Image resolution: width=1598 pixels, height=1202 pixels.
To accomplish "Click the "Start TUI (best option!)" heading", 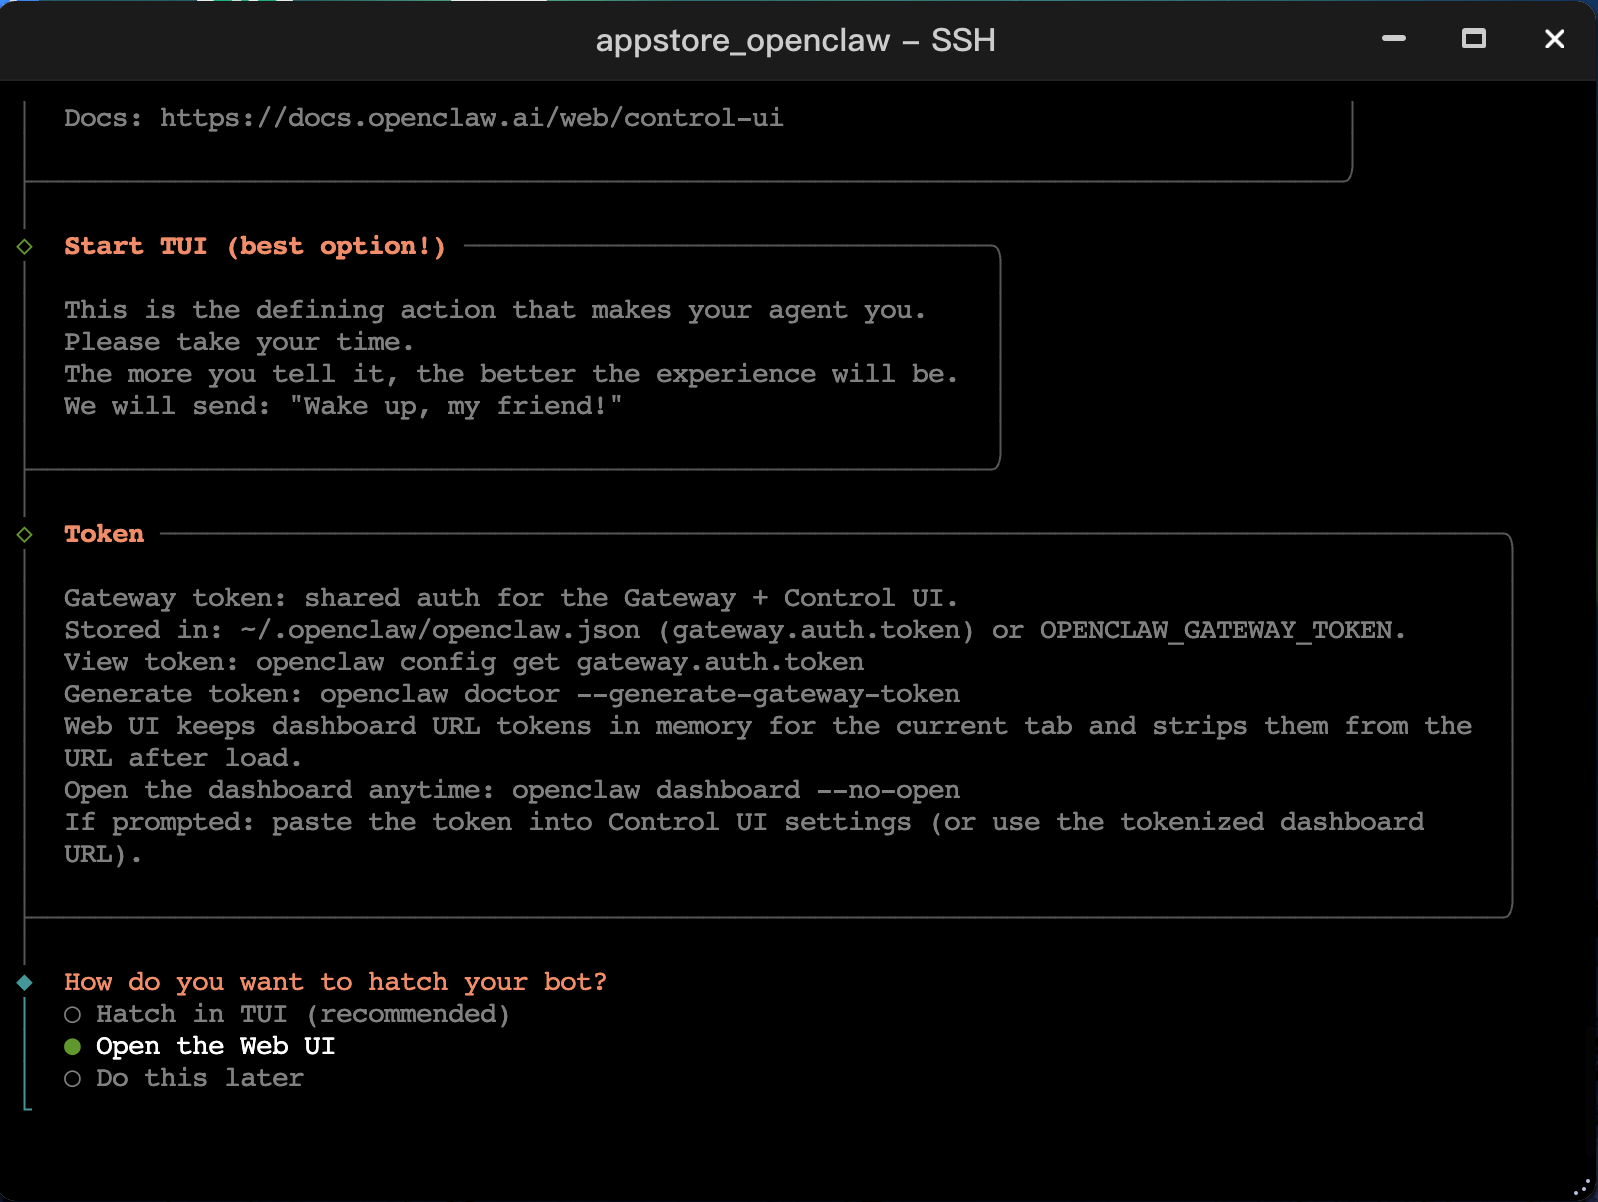I will pos(255,246).
